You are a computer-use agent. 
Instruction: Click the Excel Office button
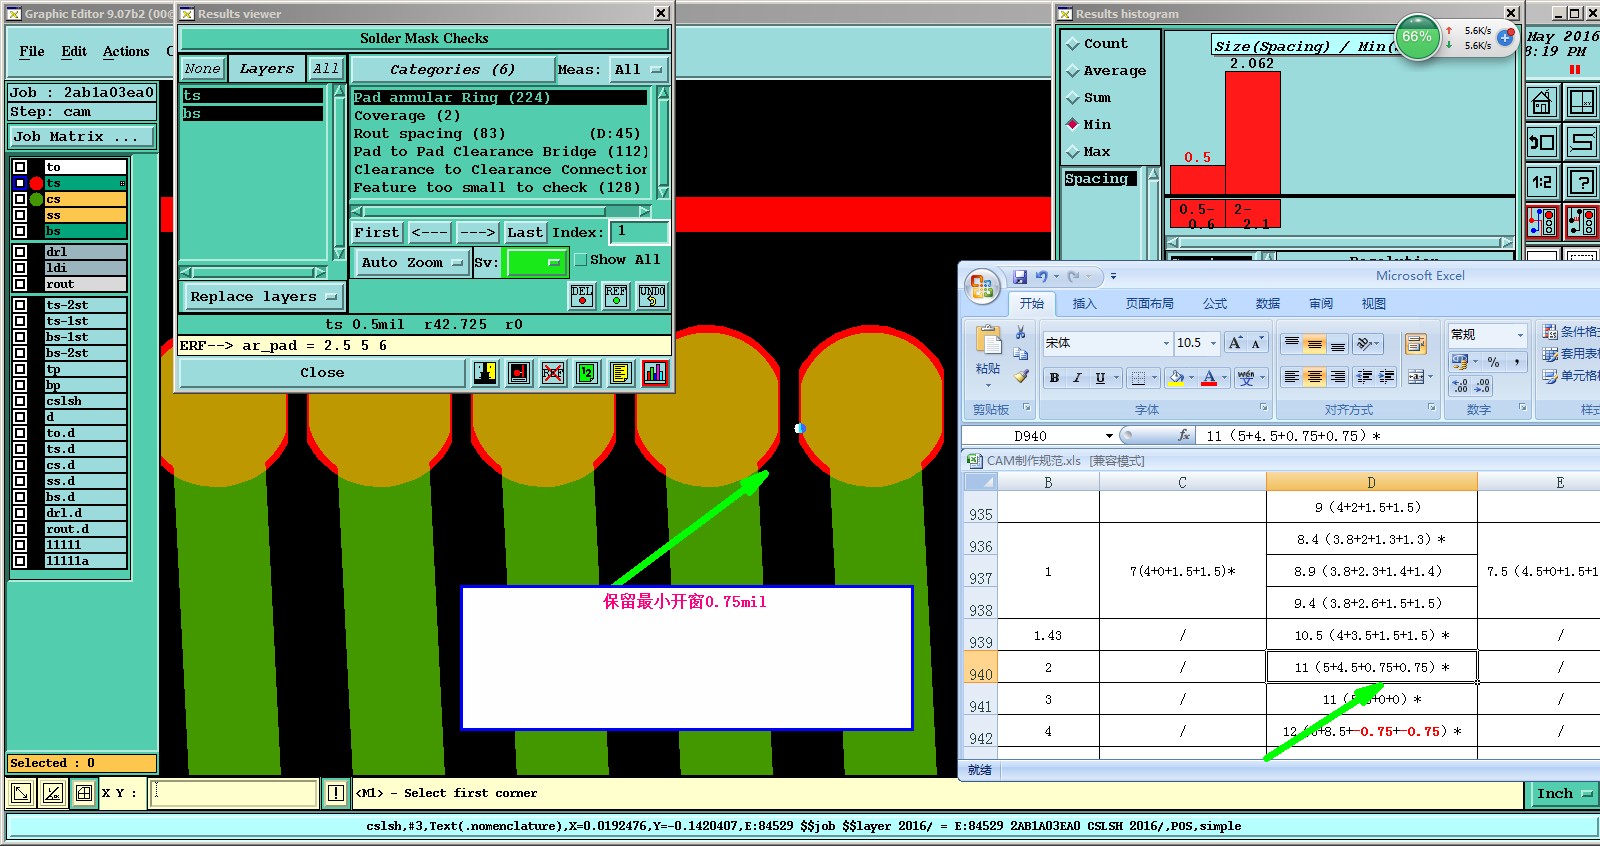982,287
